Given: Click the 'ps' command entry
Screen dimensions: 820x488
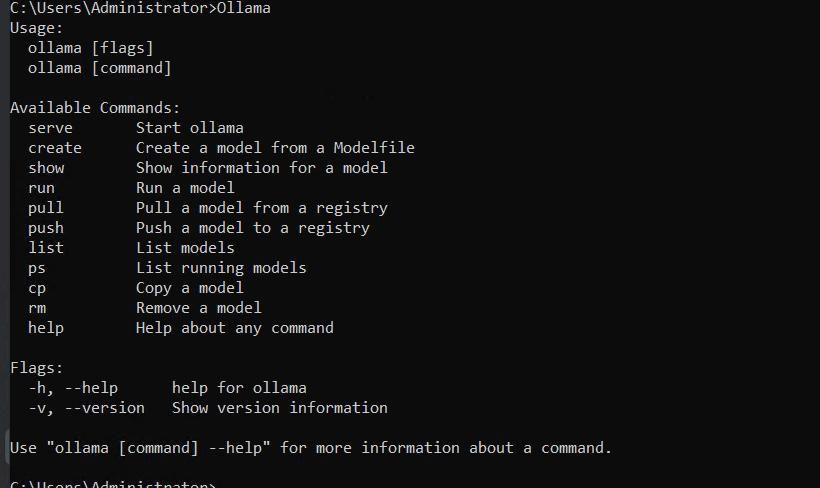Looking at the screenshot, I should tap(37, 268).
